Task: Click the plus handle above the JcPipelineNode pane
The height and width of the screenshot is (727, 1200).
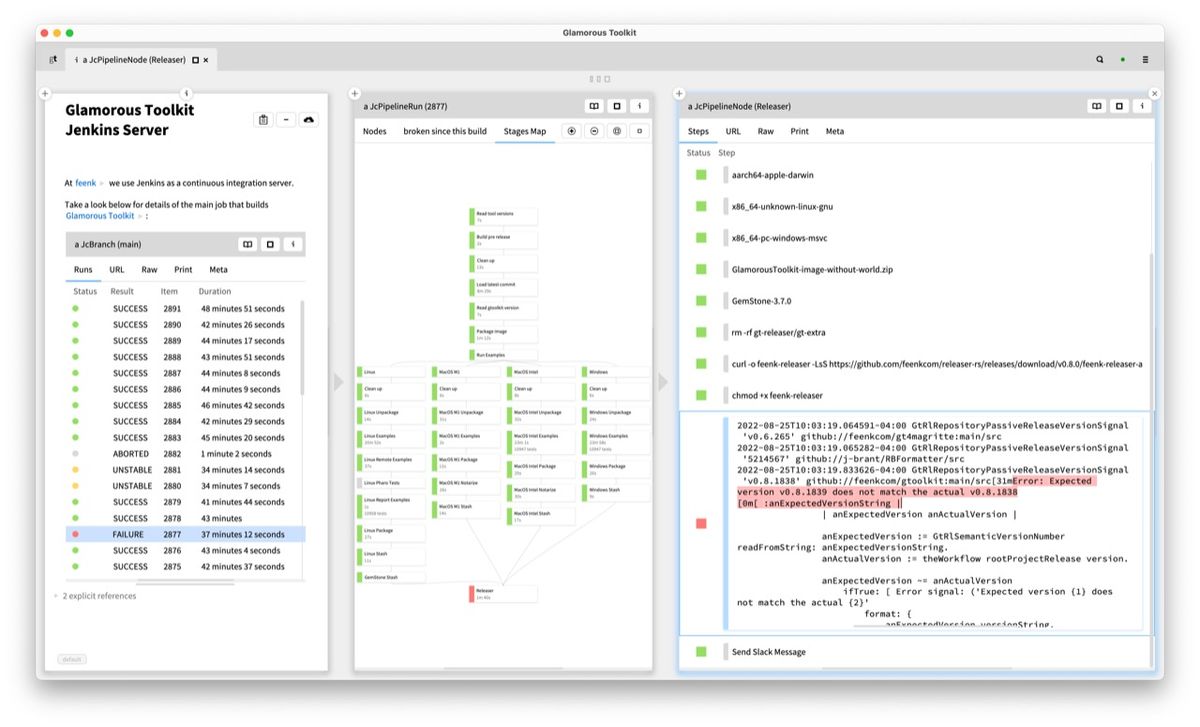Action: (679, 94)
